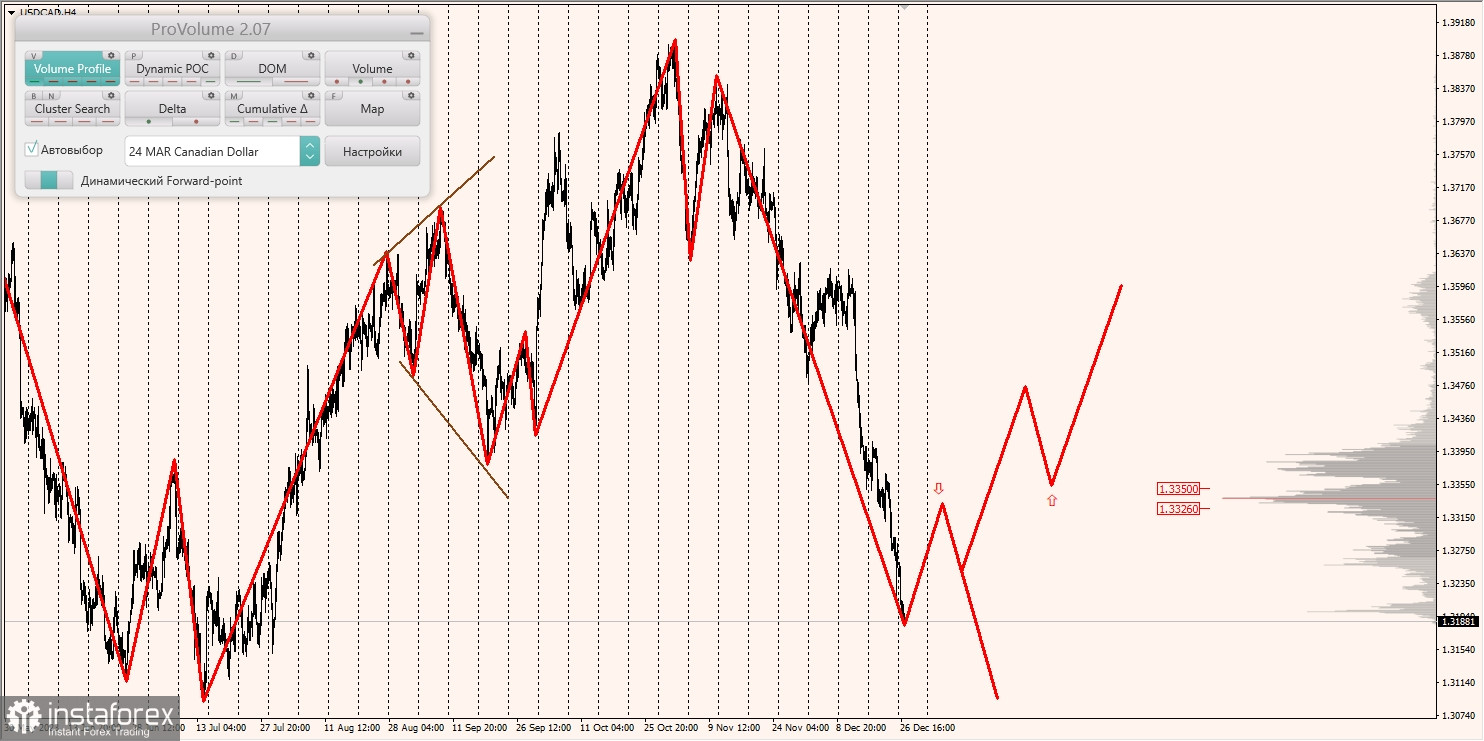This screenshot has height=741, width=1484.
Task: Click the F hotkey tag on Map
Action: click(334, 96)
